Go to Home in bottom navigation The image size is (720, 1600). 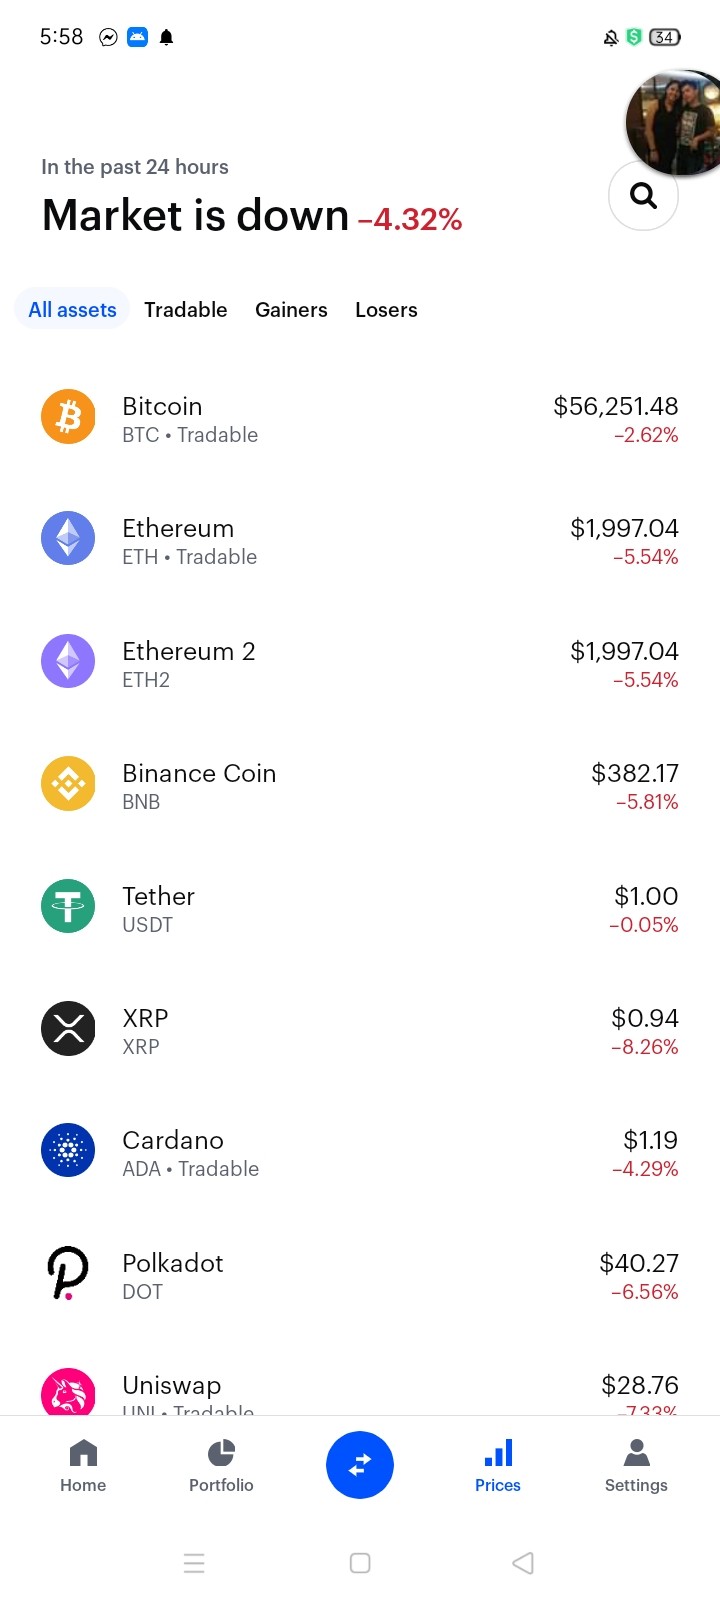83,1466
